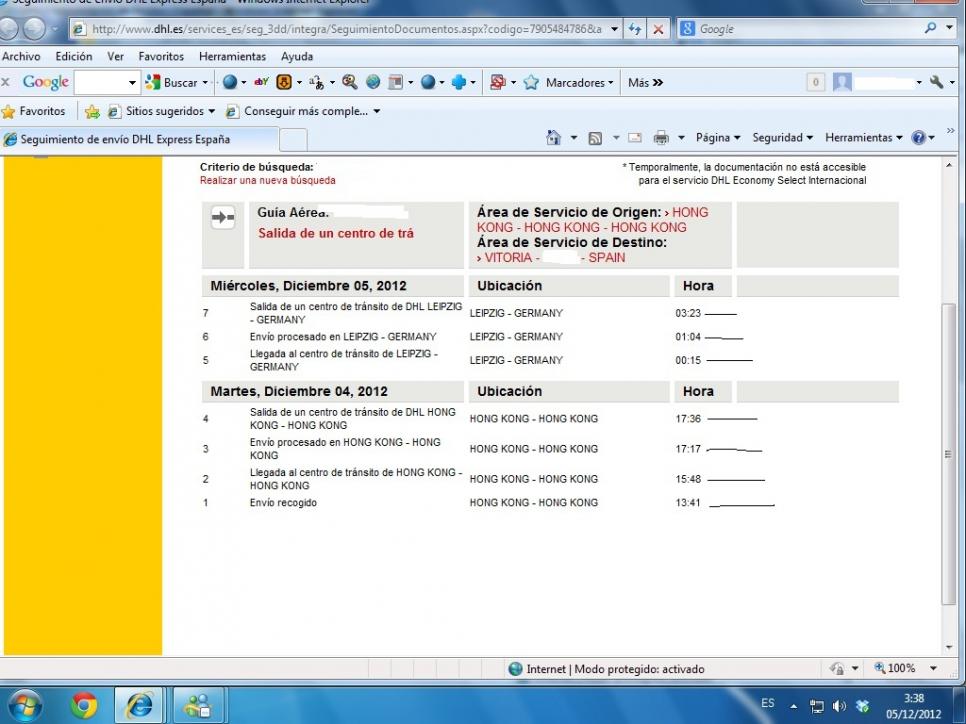Click the shipment arrow status icon
Image resolution: width=966 pixels, height=724 pixels.
(x=222, y=217)
